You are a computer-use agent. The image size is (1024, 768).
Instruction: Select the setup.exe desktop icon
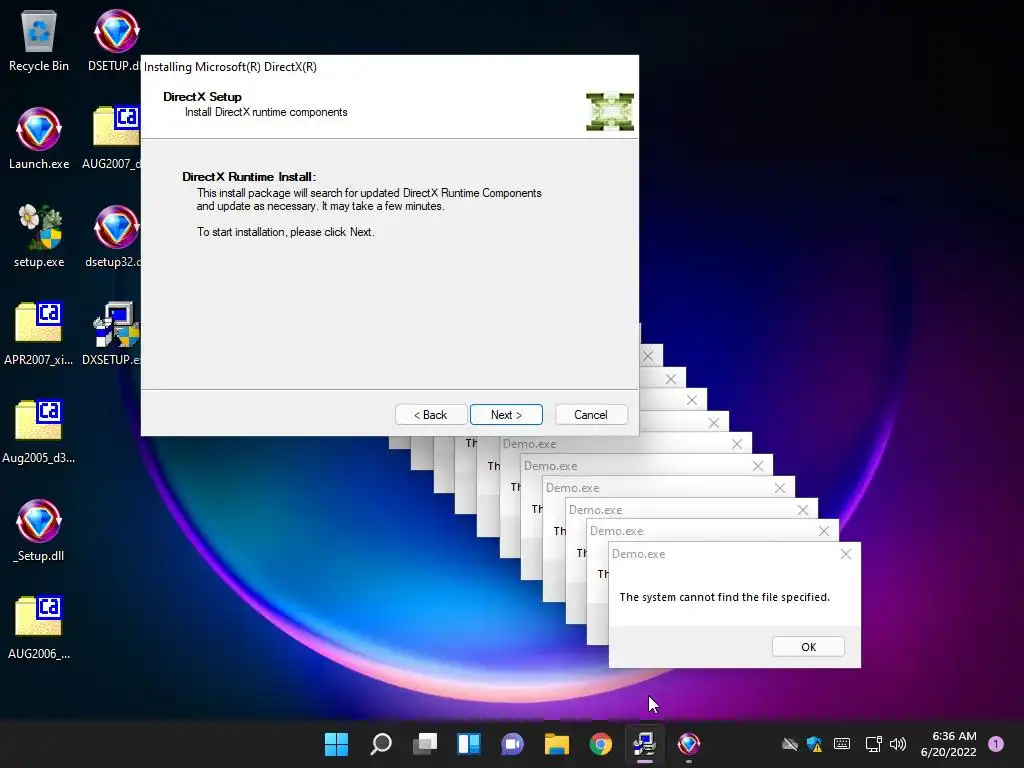coord(39,236)
